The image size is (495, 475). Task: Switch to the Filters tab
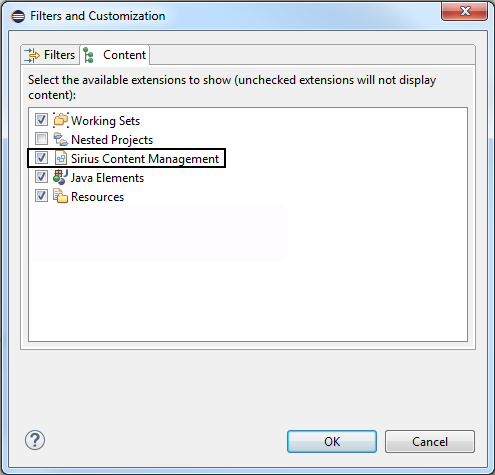(x=50, y=55)
